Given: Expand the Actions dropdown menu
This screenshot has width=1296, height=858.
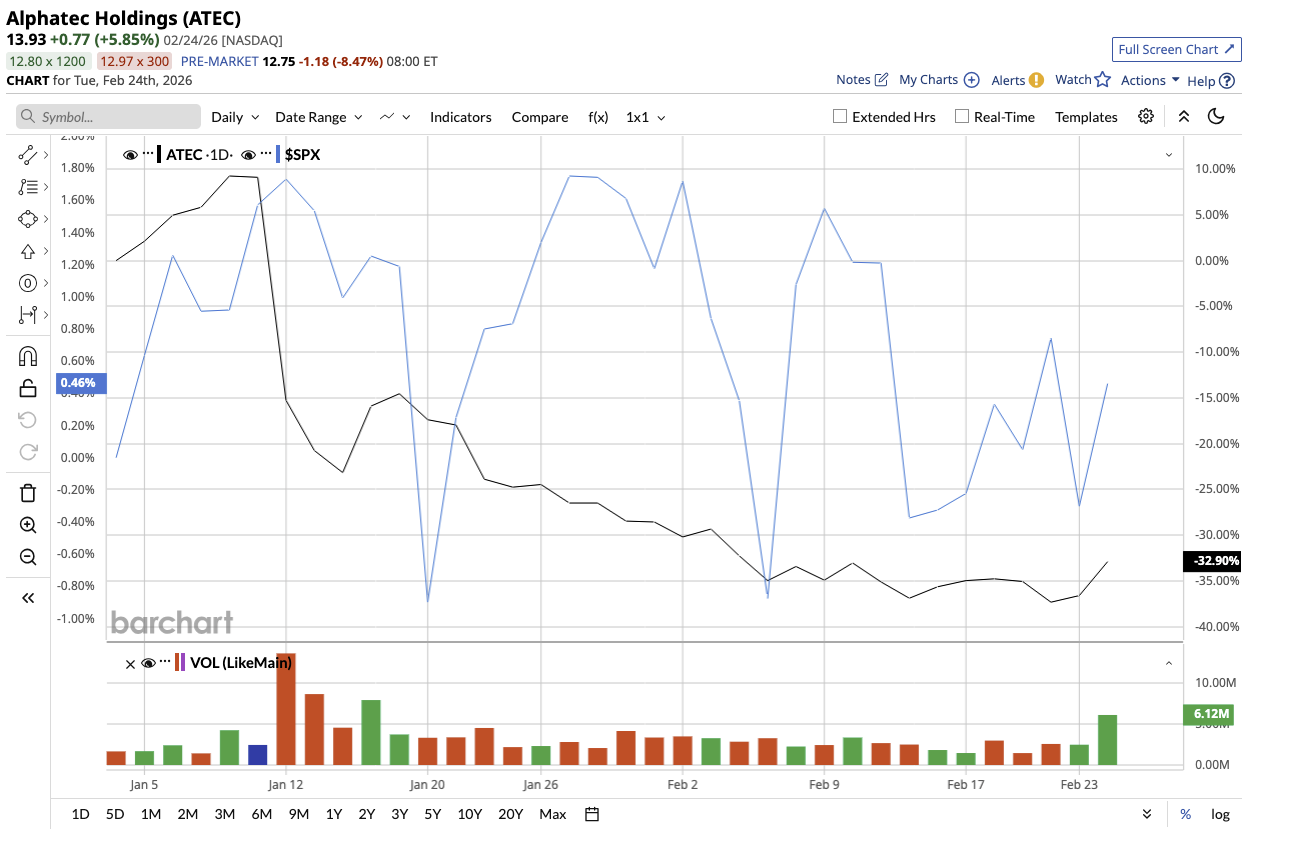Looking at the screenshot, I should click(x=1150, y=80).
